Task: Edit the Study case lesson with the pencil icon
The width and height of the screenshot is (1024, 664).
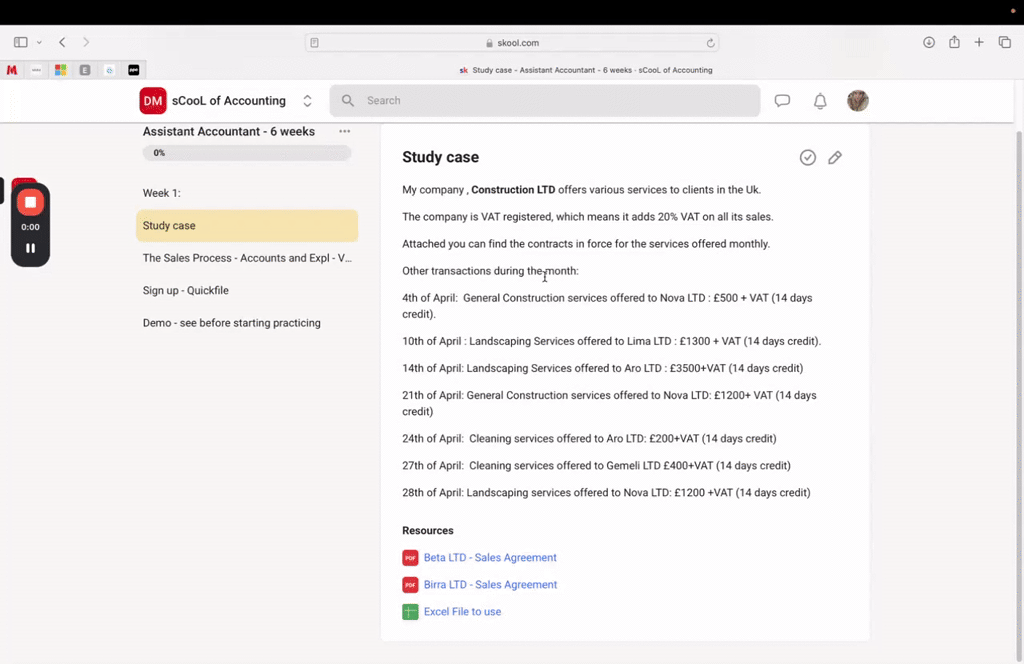Action: click(x=835, y=157)
